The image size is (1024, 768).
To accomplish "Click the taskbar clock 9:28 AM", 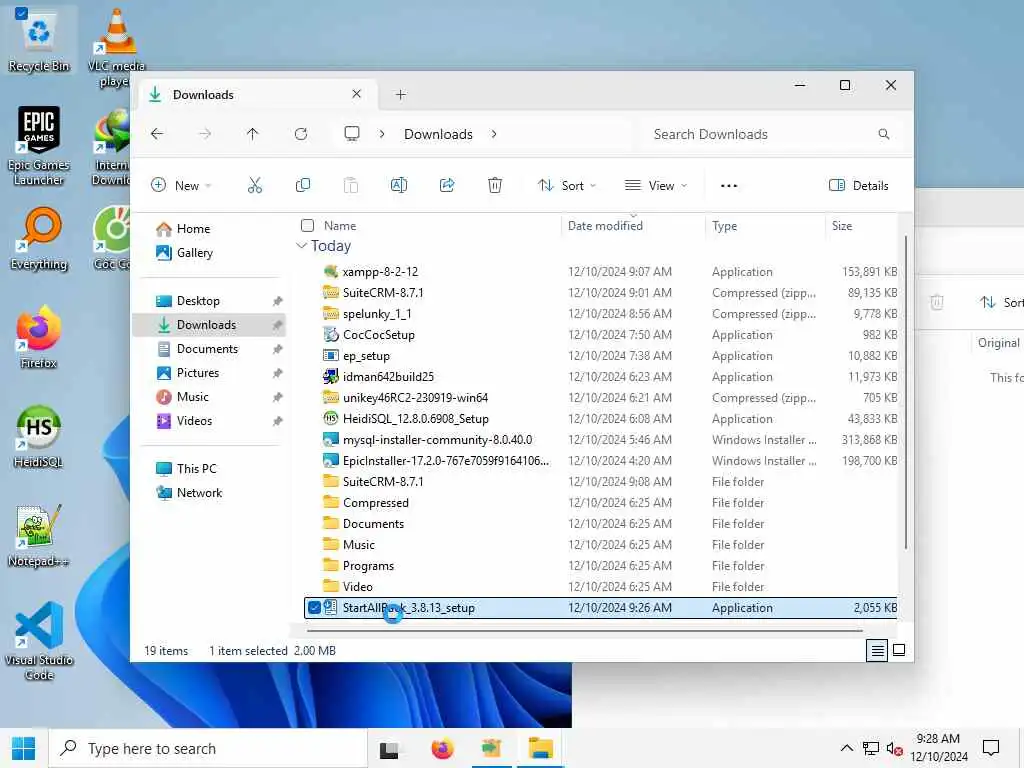I will tap(938, 739).
